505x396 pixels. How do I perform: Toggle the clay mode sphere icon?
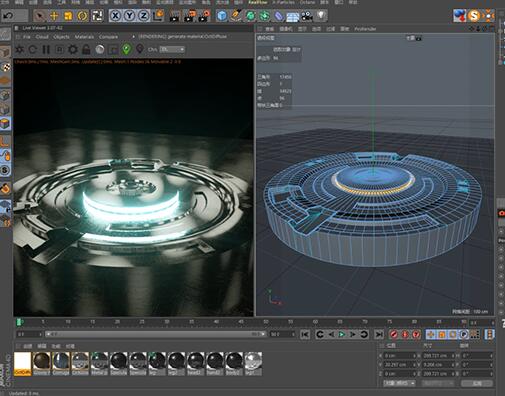[99, 50]
